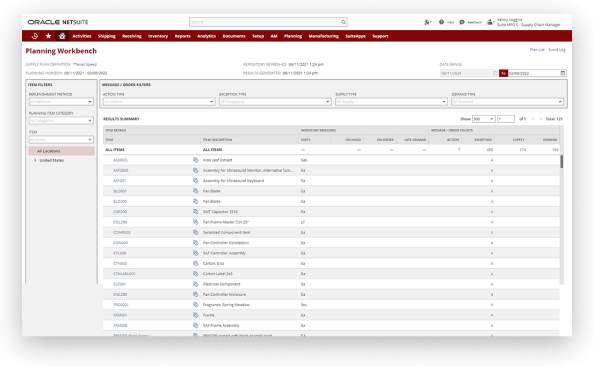594x367 pixels.
Task: Open the Manufacturing menu
Action: [x=324, y=36]
